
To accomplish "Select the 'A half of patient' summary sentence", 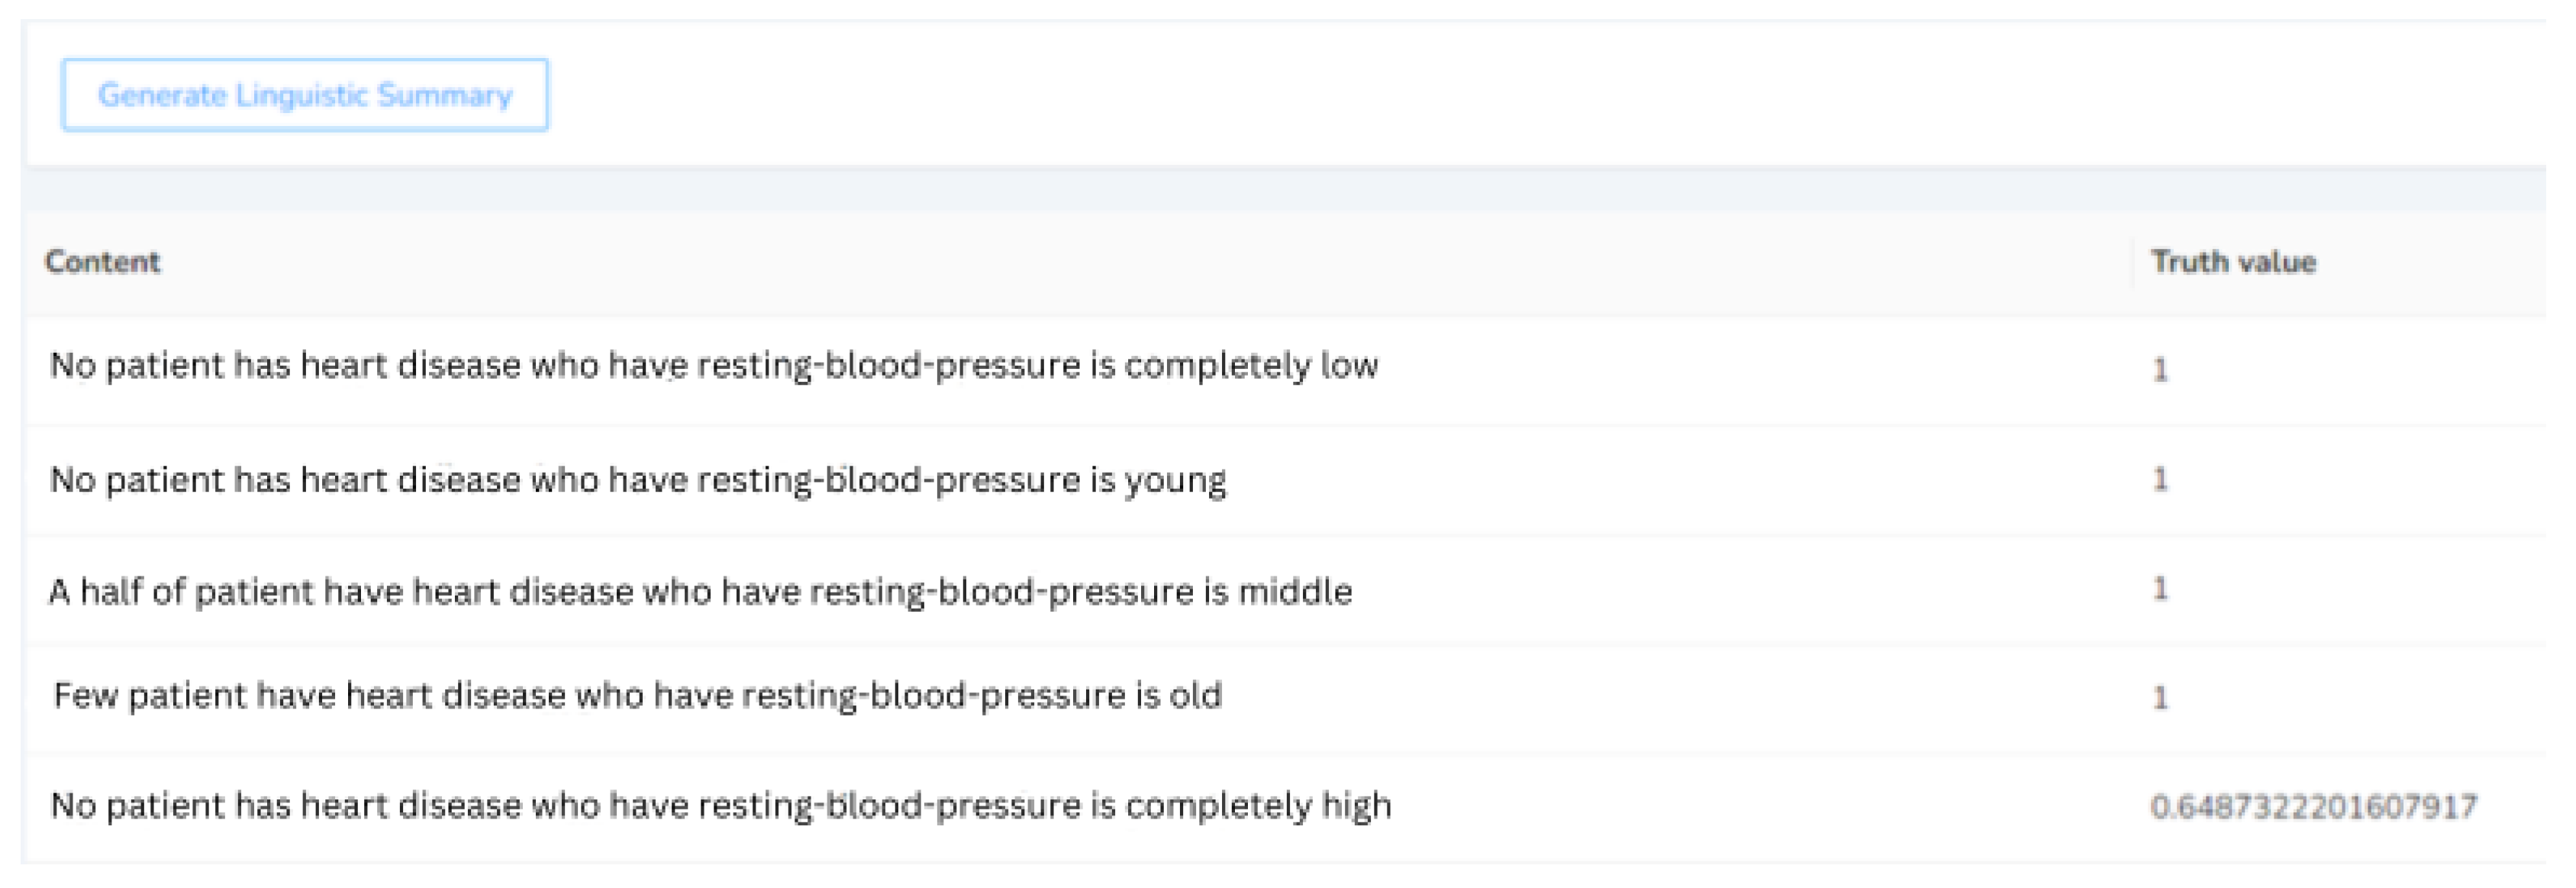I will click(x=700, y=592).
